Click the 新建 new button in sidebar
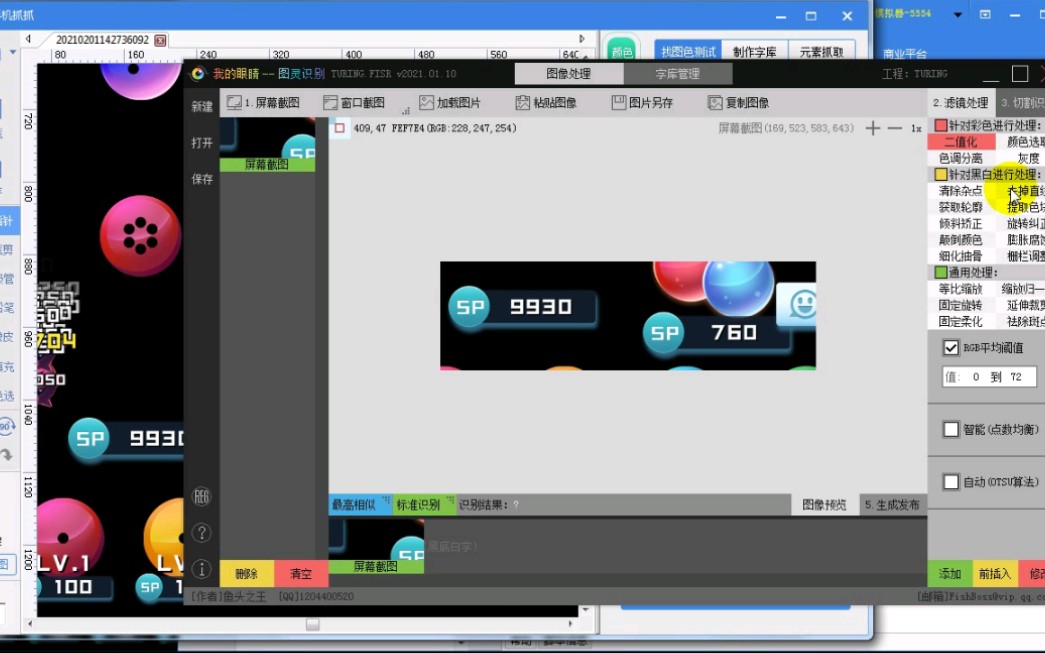Screen dimensions: 1045x653 [202, 107]
